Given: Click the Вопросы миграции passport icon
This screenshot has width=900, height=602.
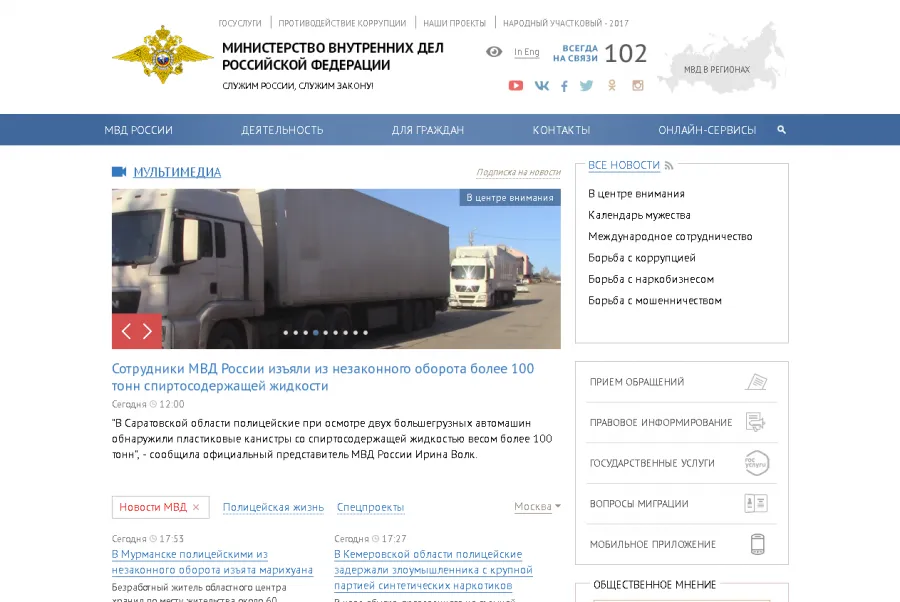Looking at the screenshot, I should point(756,503).
